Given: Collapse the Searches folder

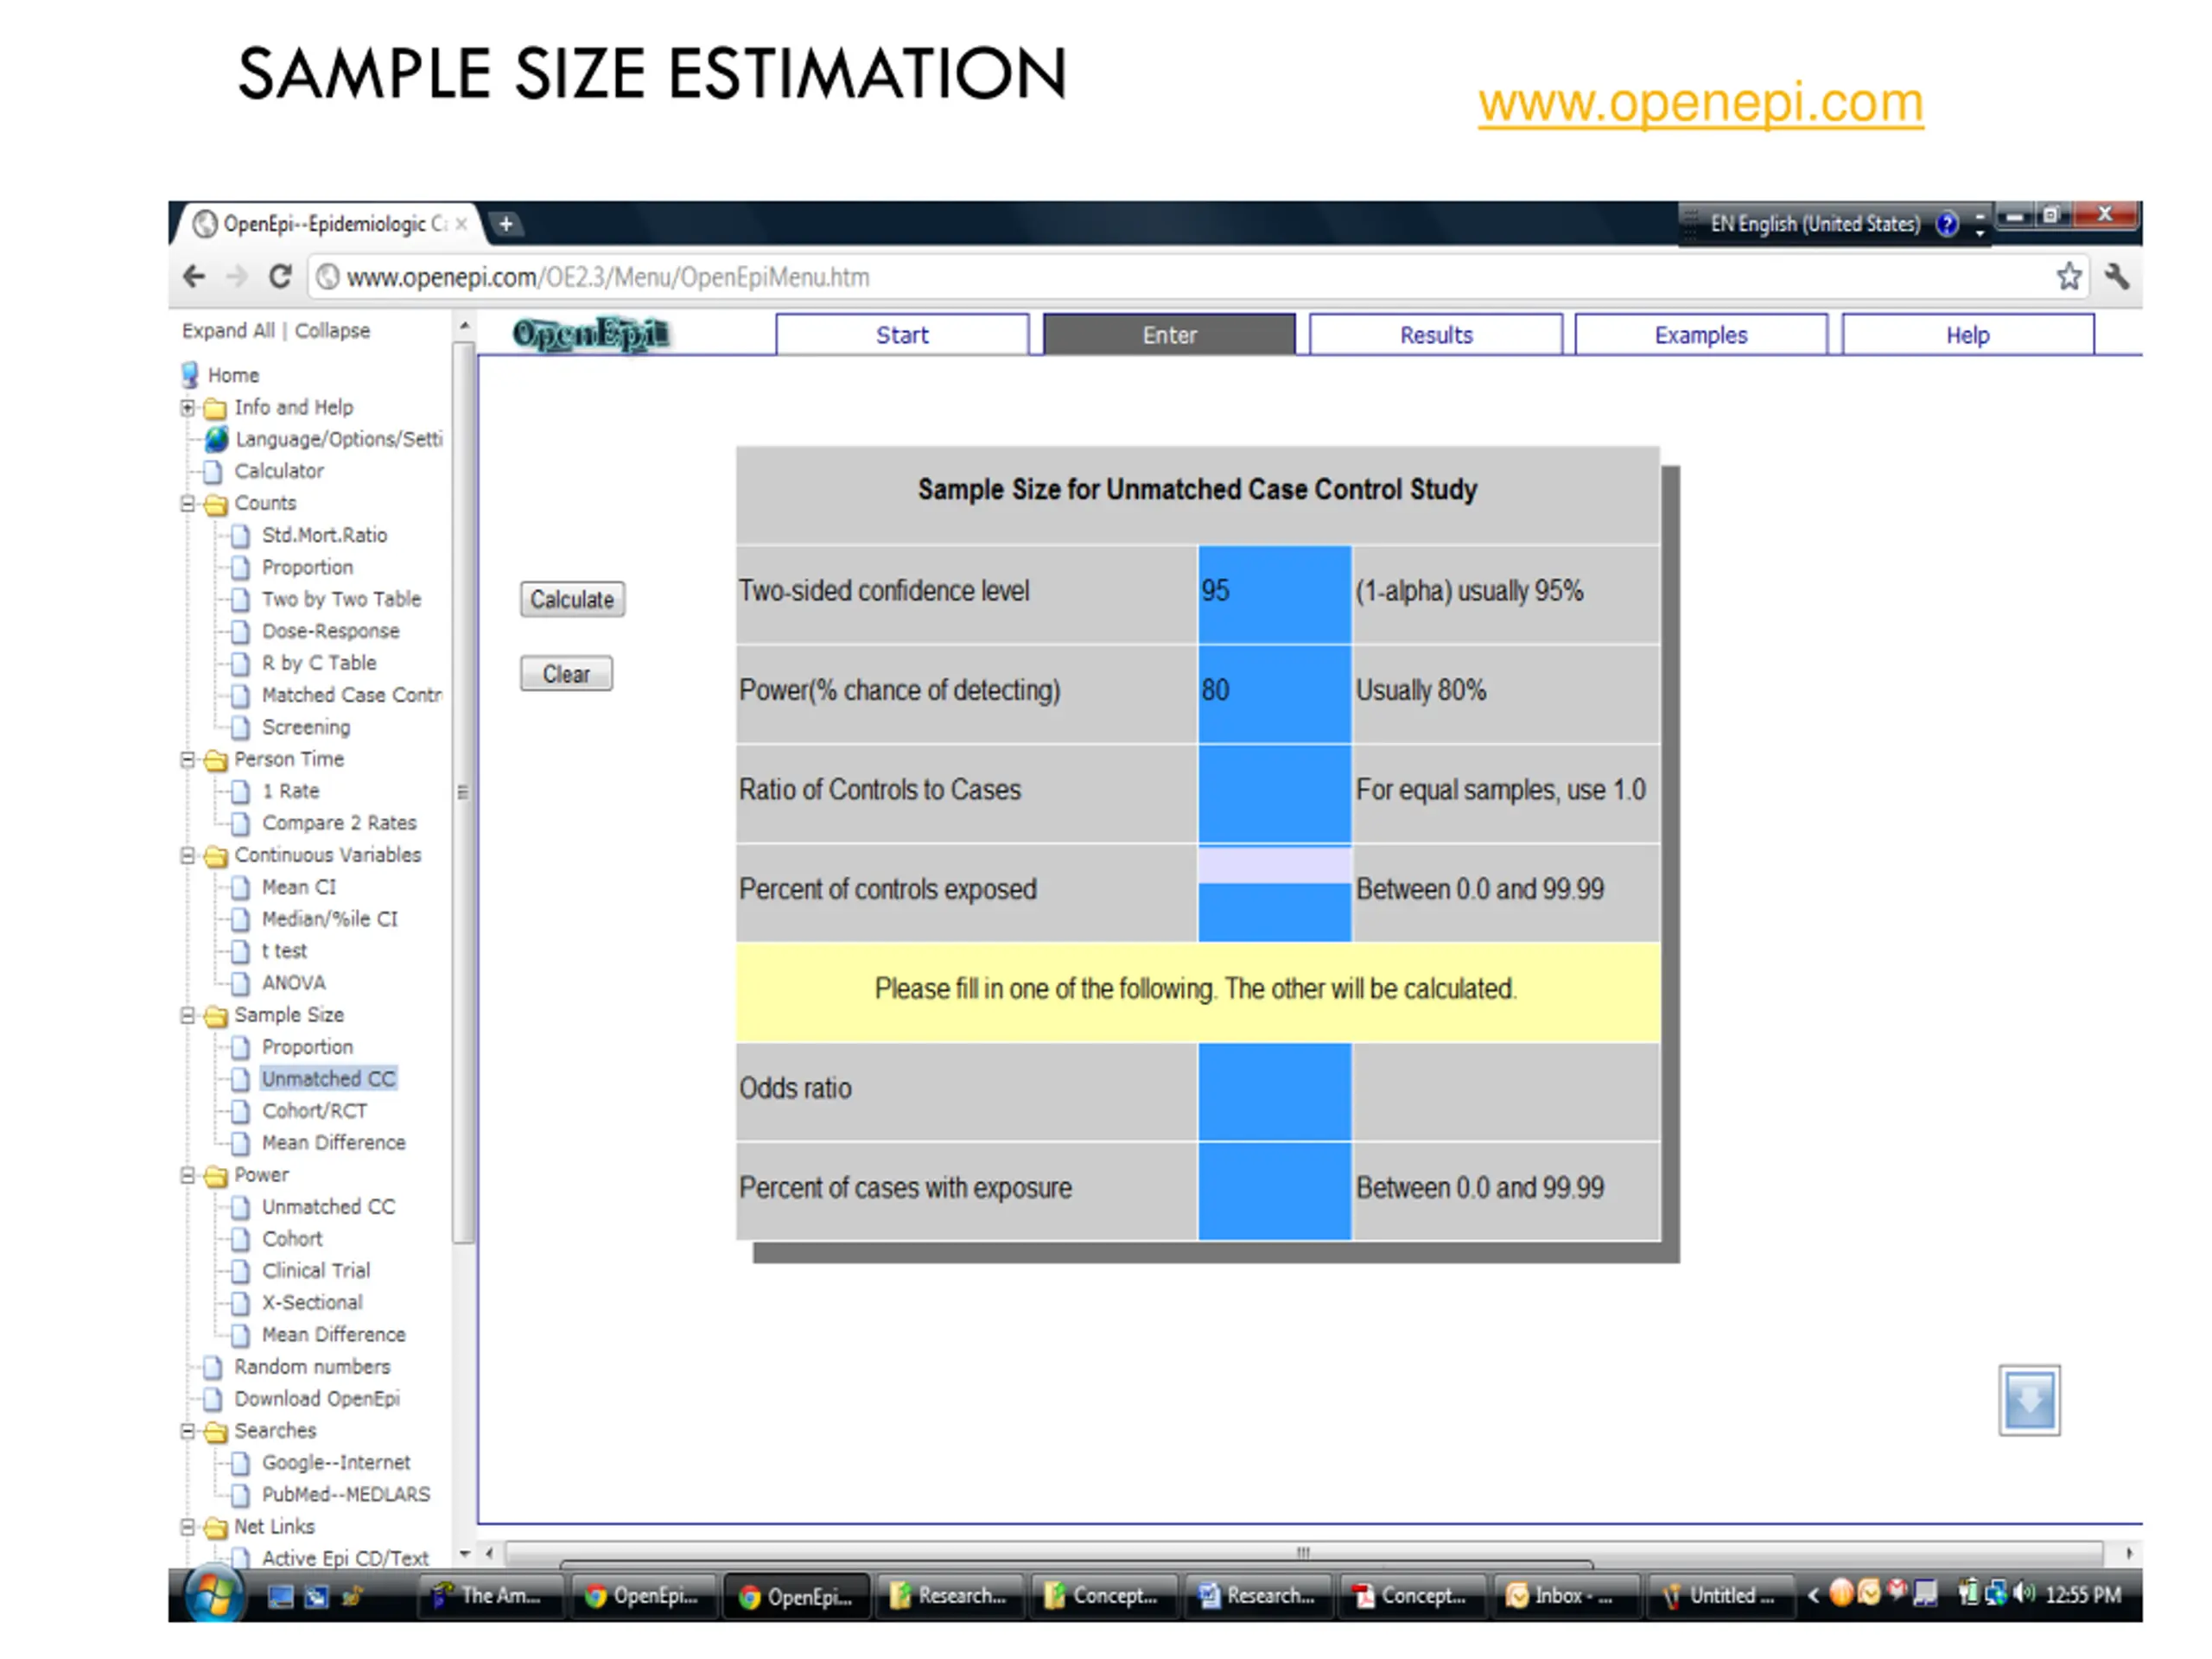Looking at the screenshot, I should [188, 1431].
